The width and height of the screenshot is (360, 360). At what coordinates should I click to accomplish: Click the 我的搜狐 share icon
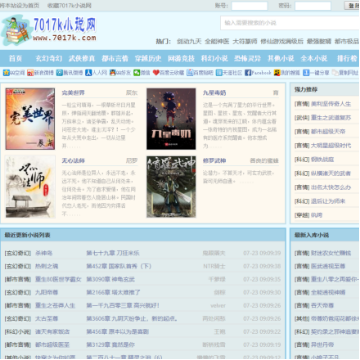277,72
